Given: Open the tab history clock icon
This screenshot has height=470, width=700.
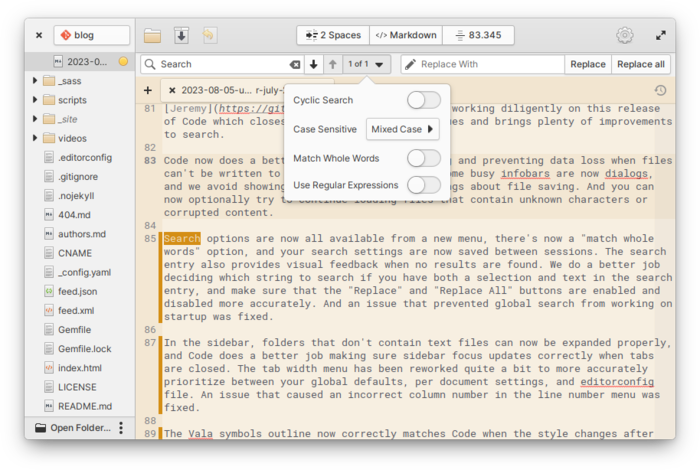Looking at the screenshot, I should click(x=660, y=90).
